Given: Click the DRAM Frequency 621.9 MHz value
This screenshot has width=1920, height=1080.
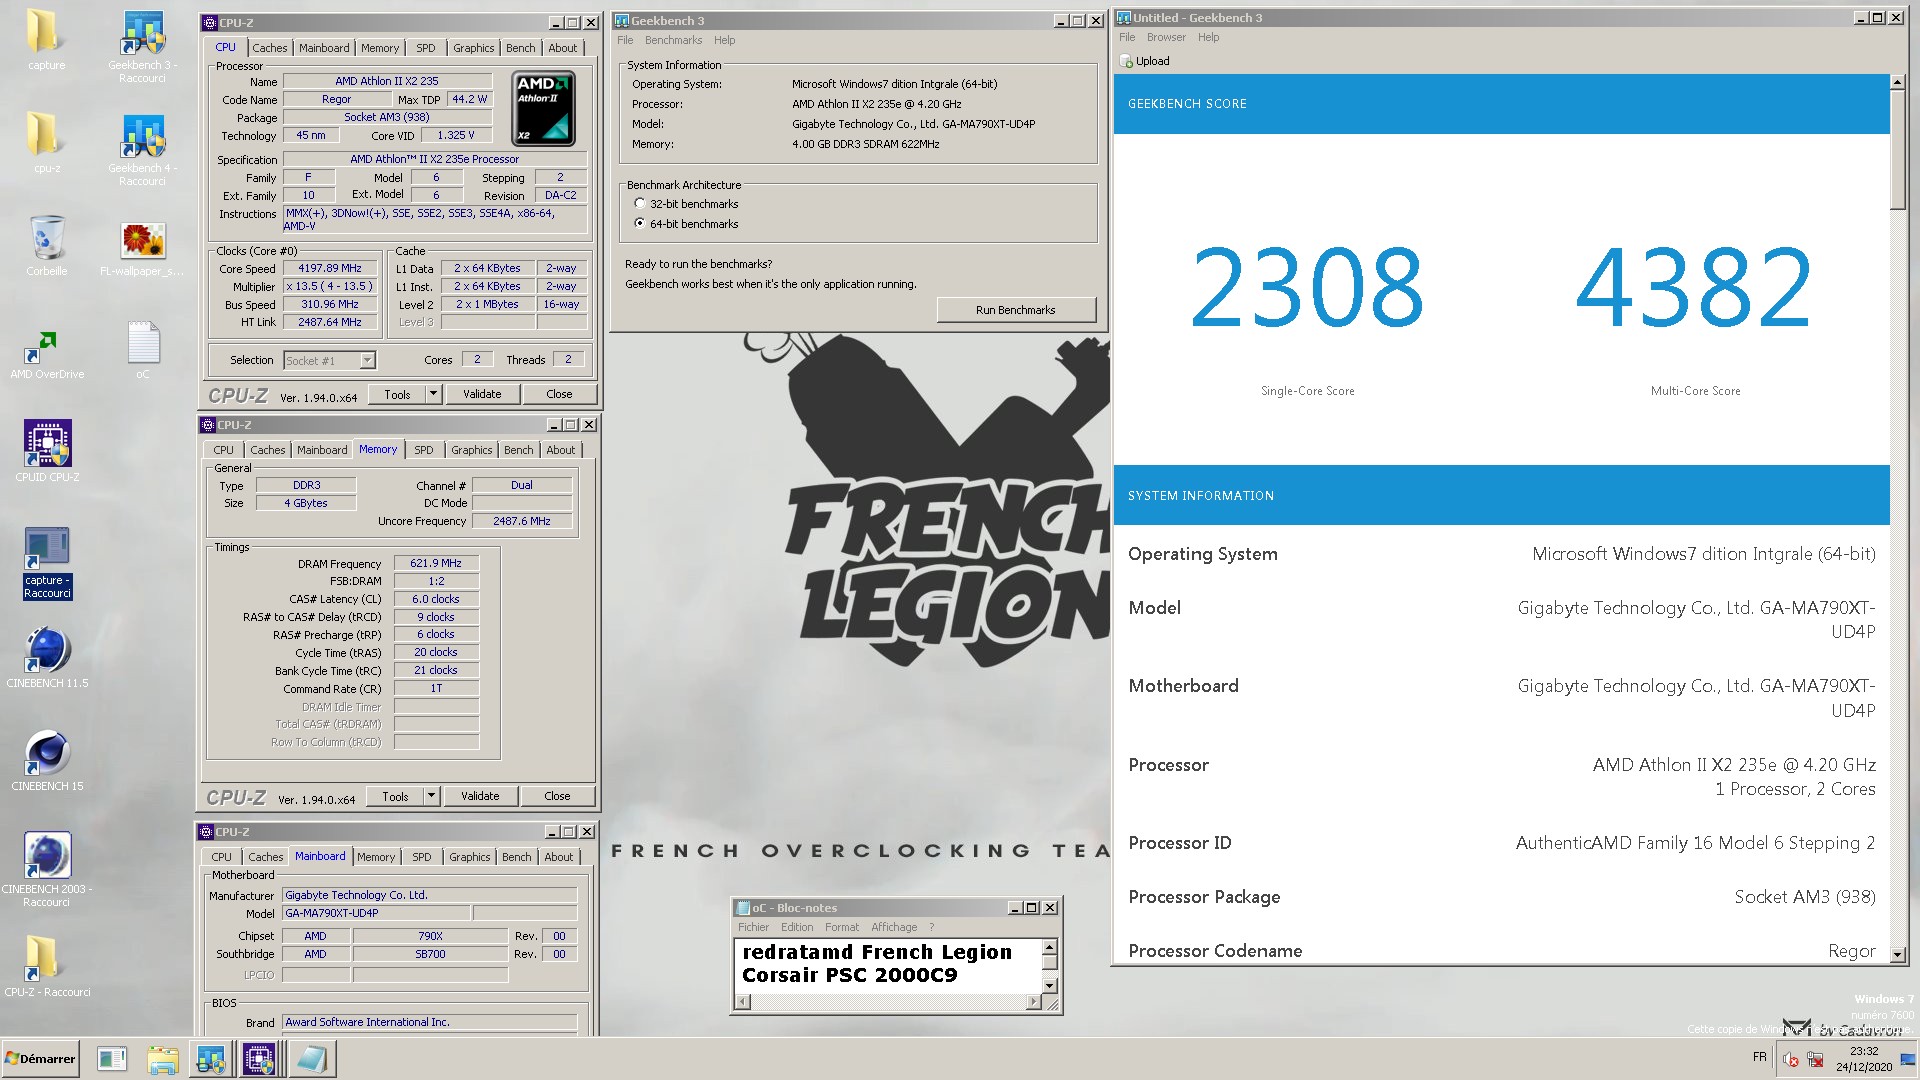Looking at the screenshot, I should tap(436, 563).
